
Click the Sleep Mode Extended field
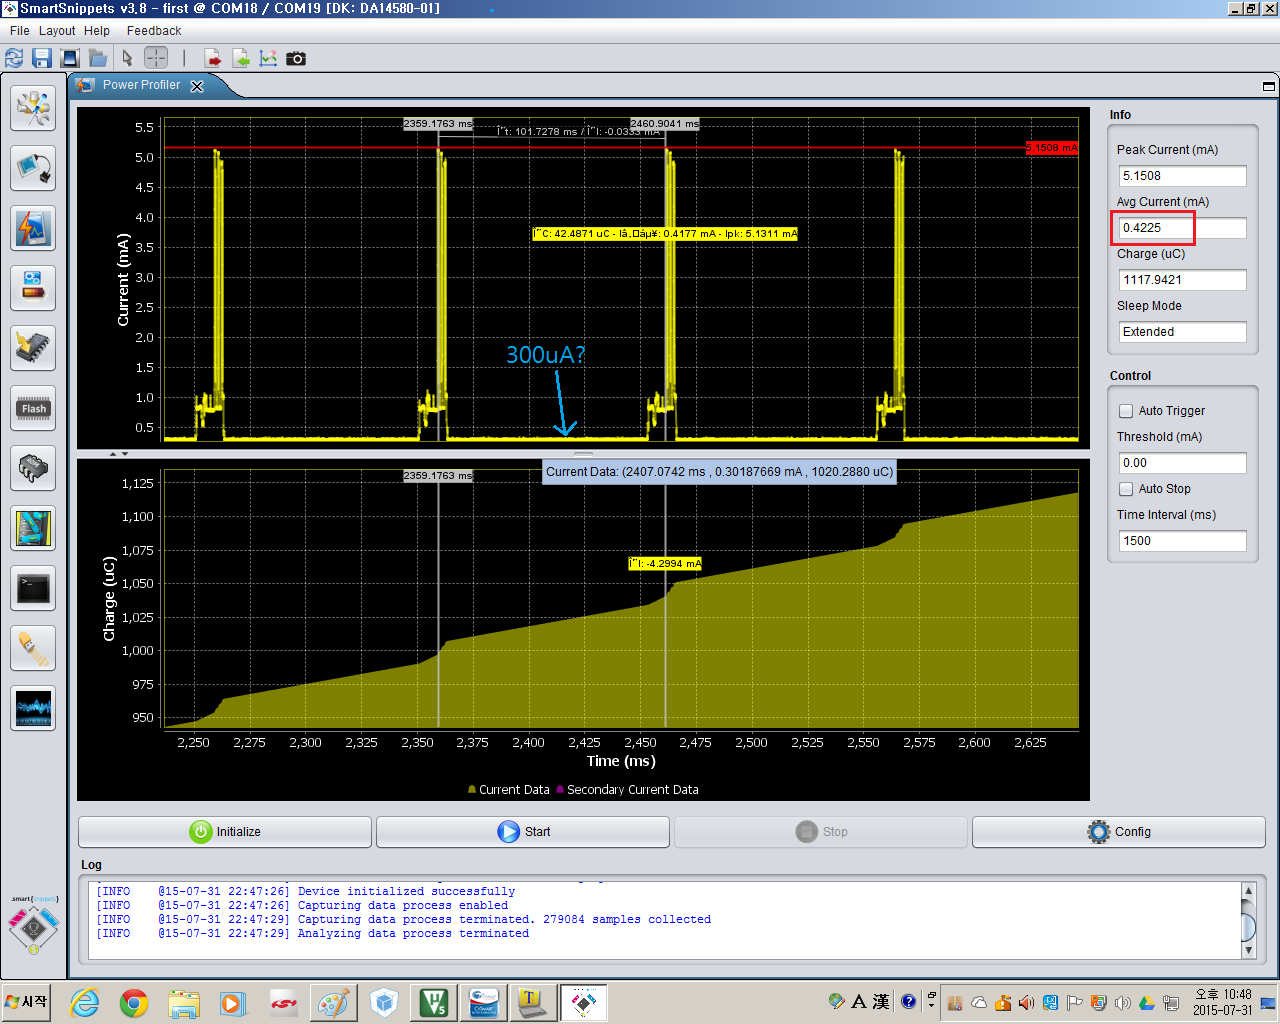tap(1182, 332)
